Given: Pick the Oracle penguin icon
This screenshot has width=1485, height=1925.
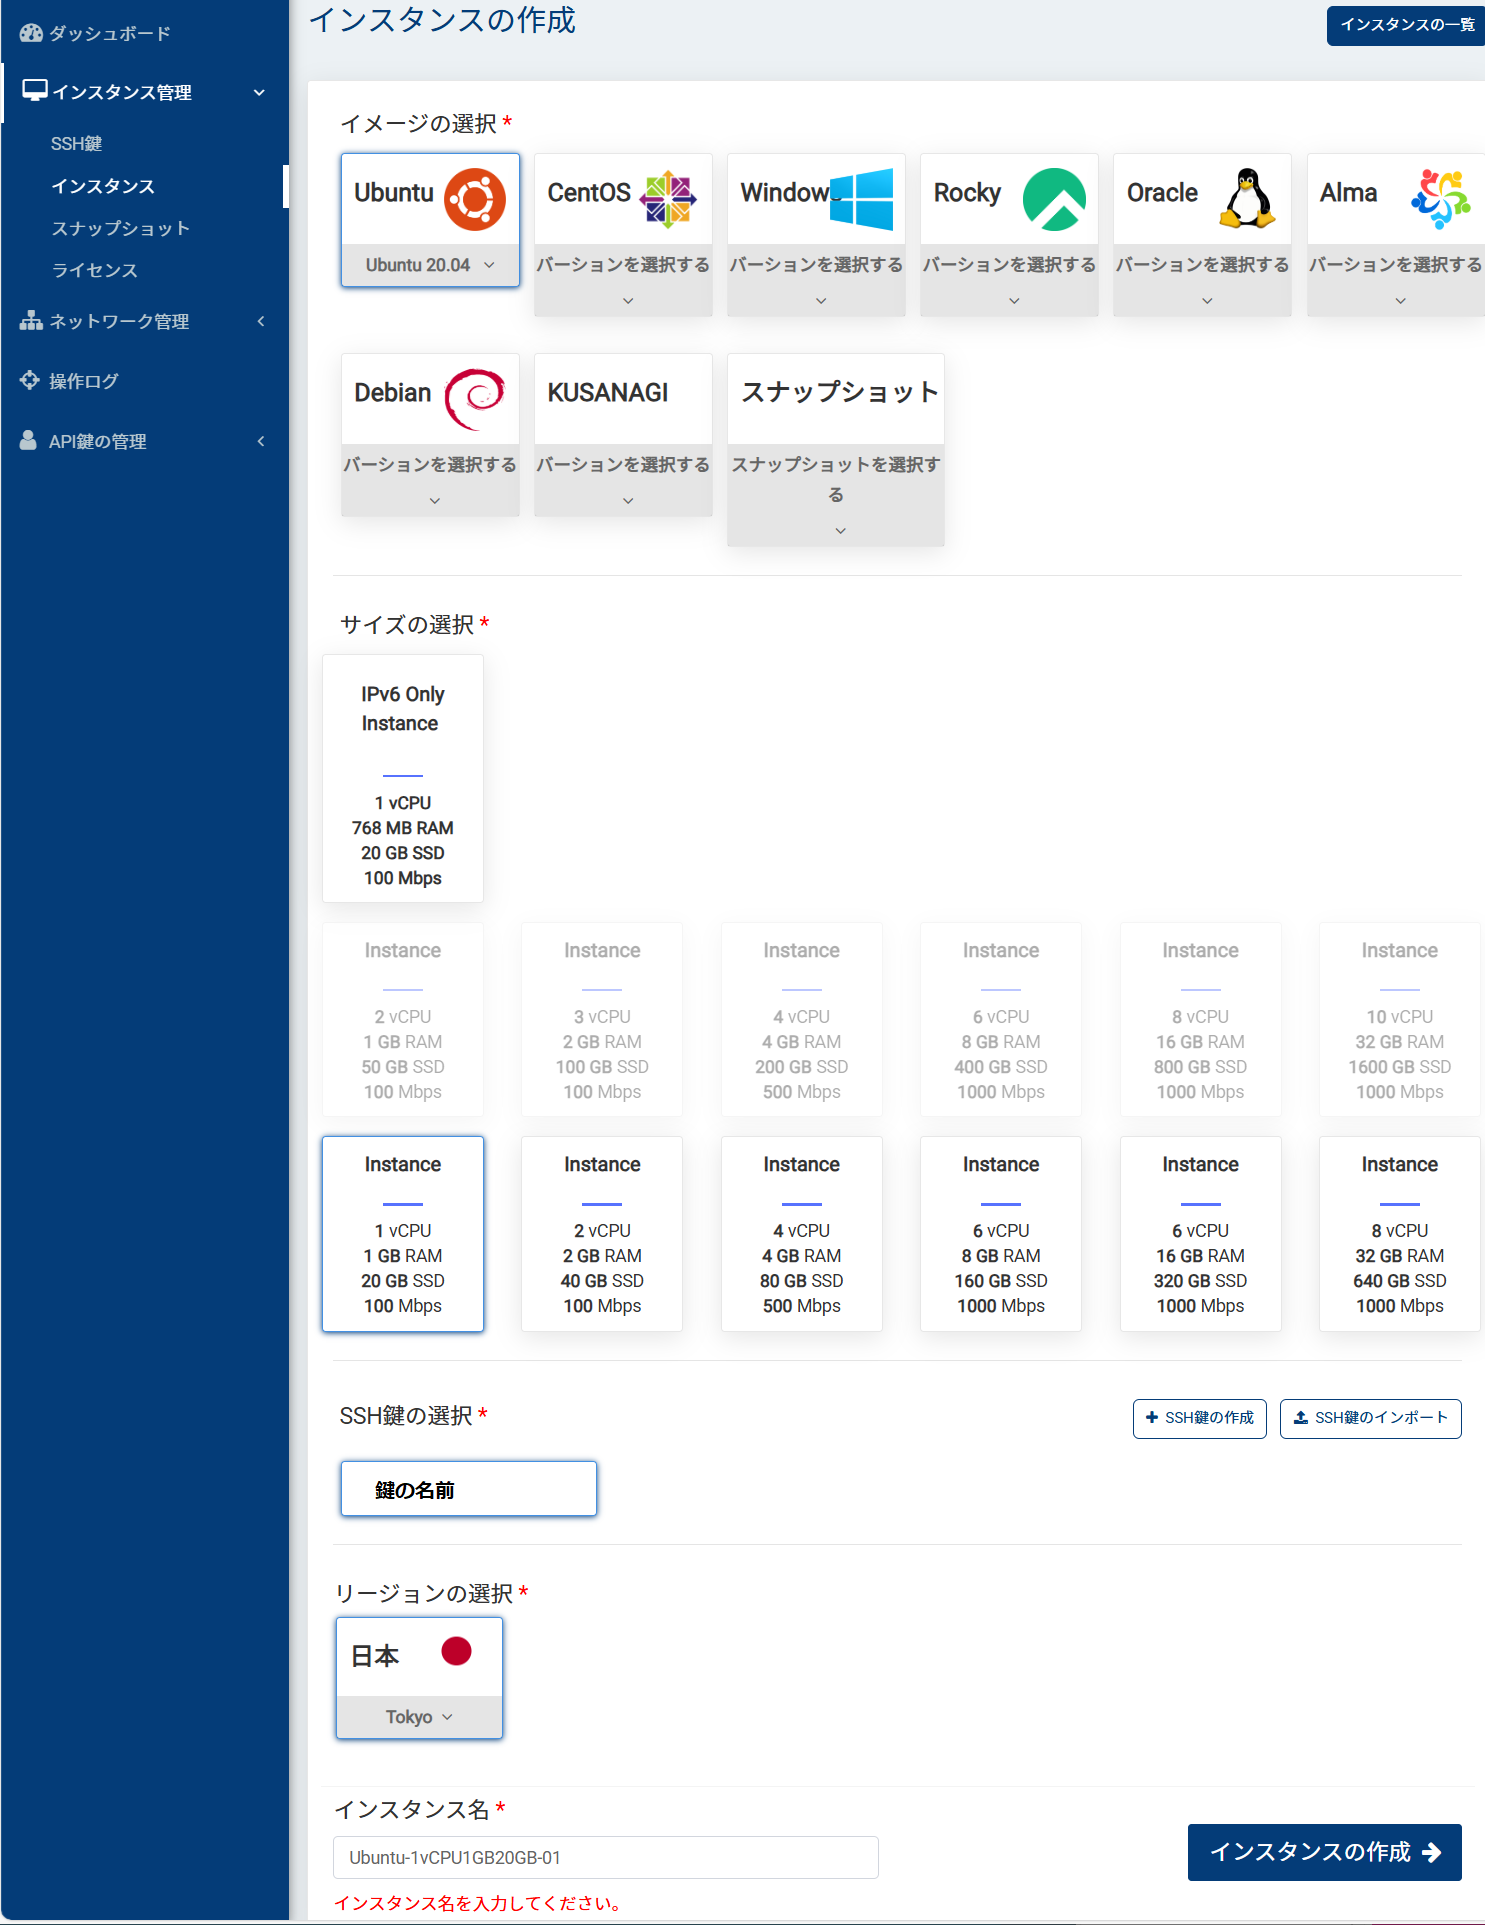Looking at the screenshot, I should (1247, 199).
